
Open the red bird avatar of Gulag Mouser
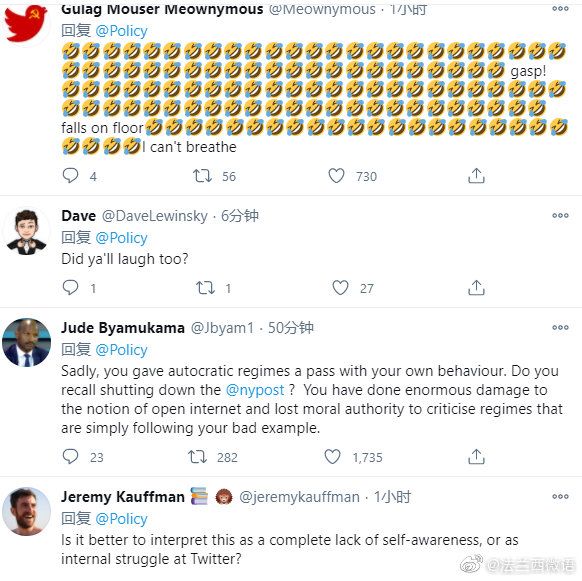(26, 24)
